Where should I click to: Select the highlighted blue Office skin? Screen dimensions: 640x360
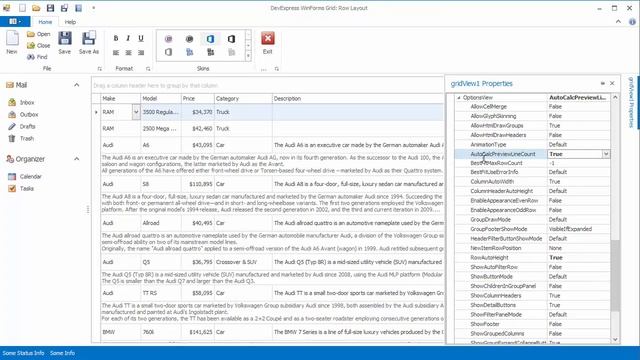click(210, 39)
